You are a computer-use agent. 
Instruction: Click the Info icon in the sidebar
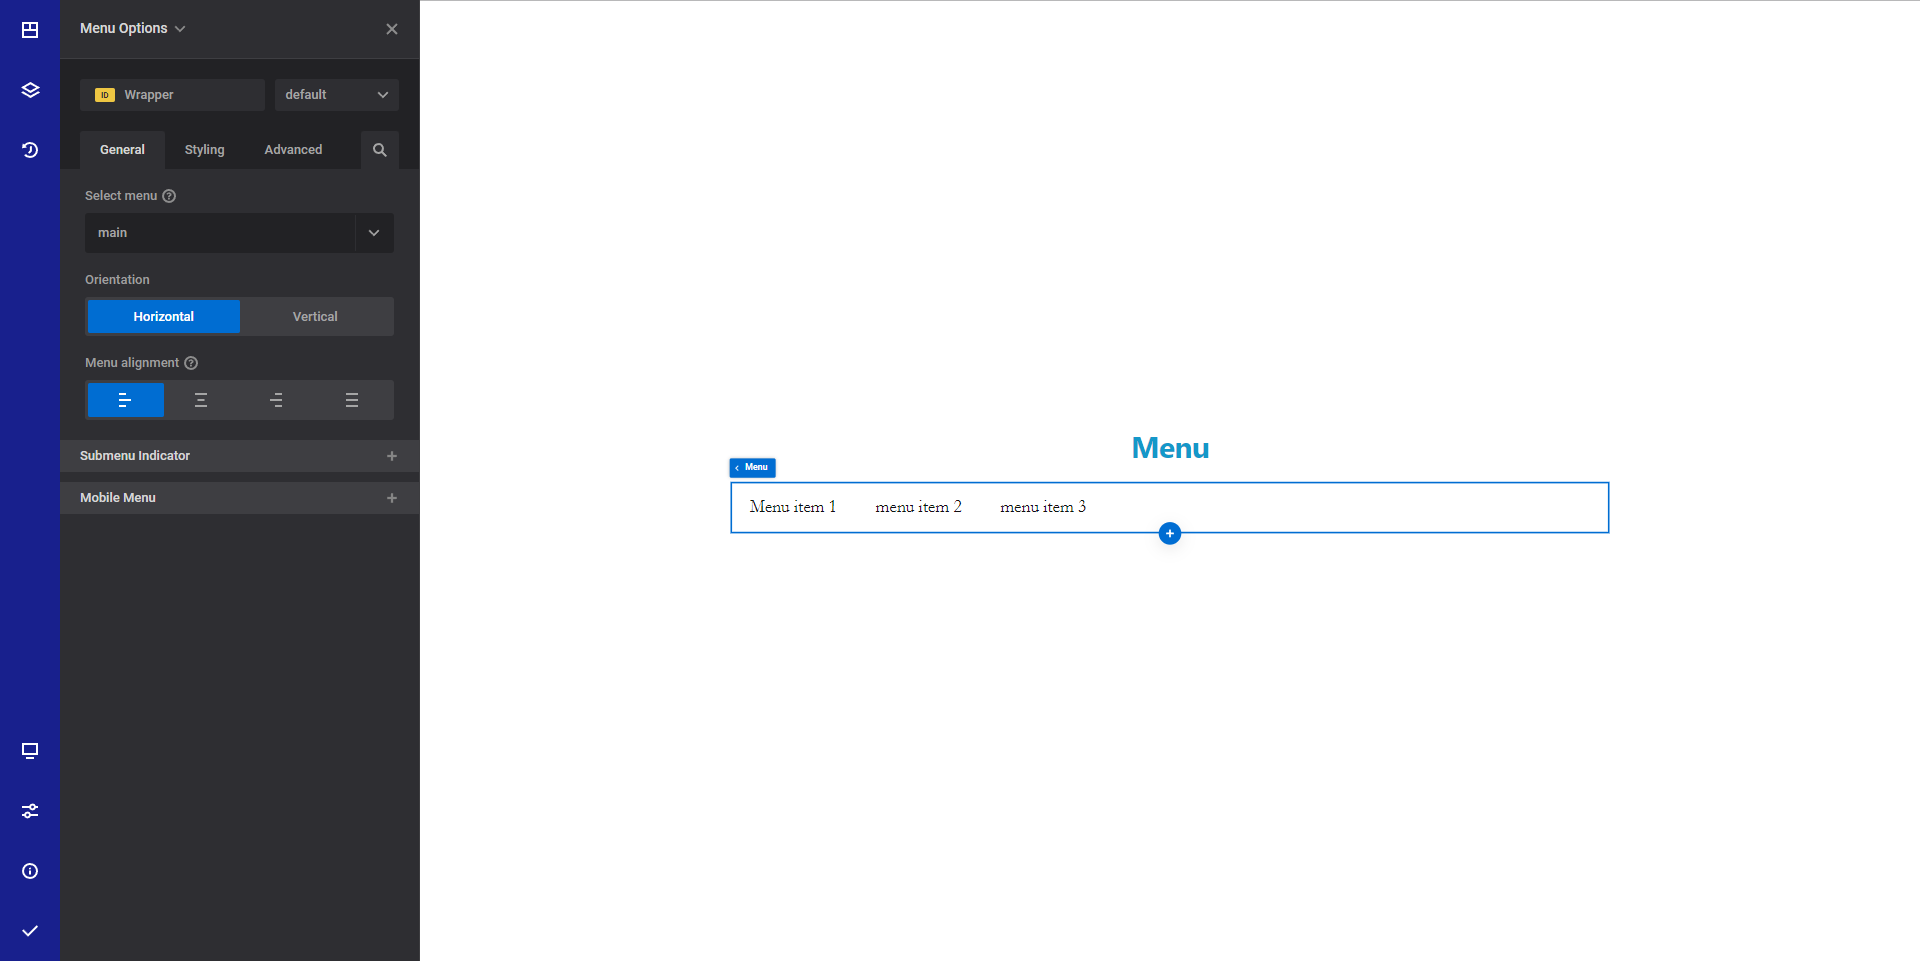(x=29, y=871)
